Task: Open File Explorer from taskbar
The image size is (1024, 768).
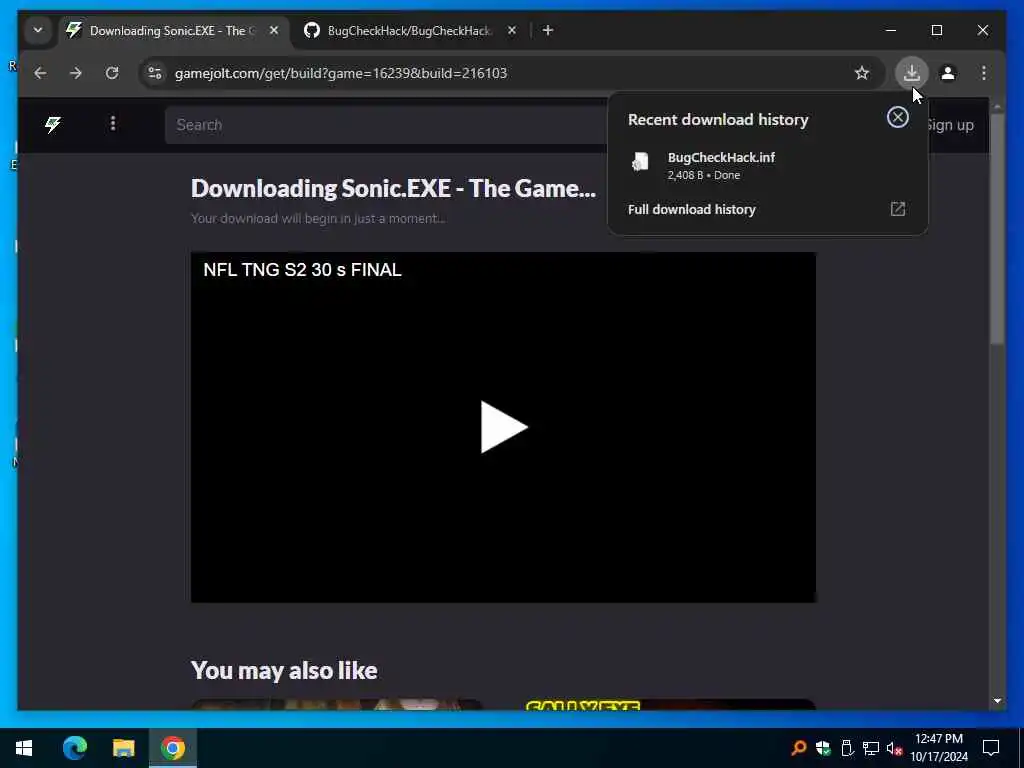Action: (123, 748)
